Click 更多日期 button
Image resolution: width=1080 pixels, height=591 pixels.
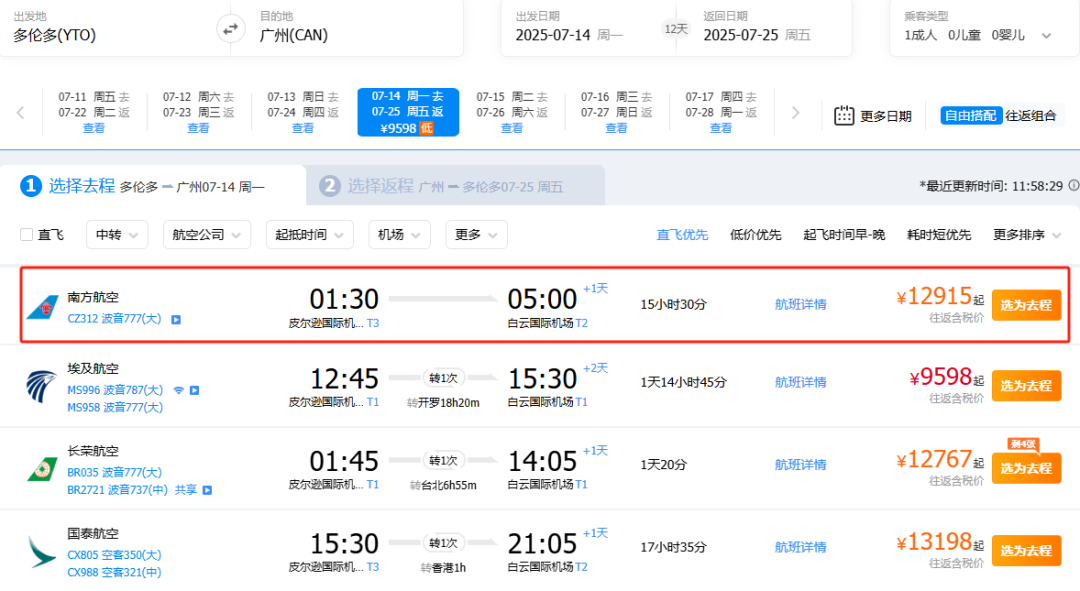point(873,116)
